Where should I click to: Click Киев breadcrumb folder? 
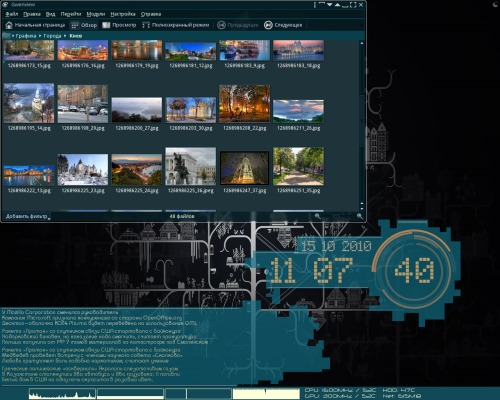pos(76,36)
